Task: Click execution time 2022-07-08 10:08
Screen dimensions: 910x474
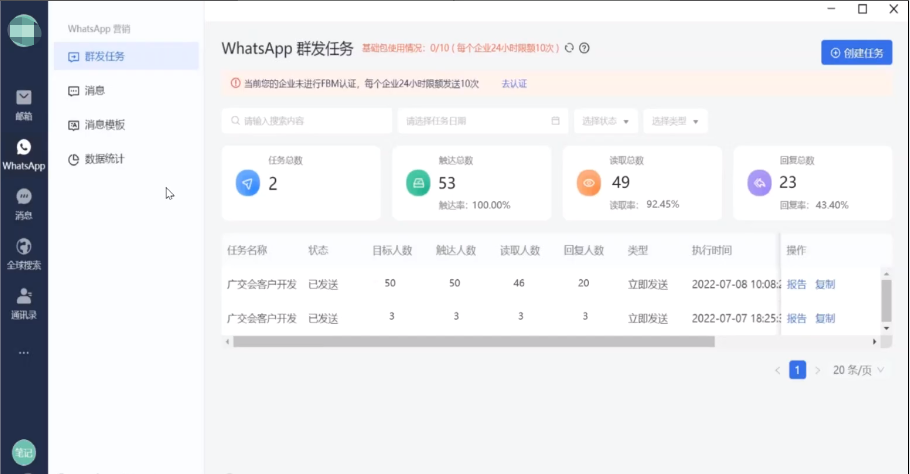Action: coord(735,284)
